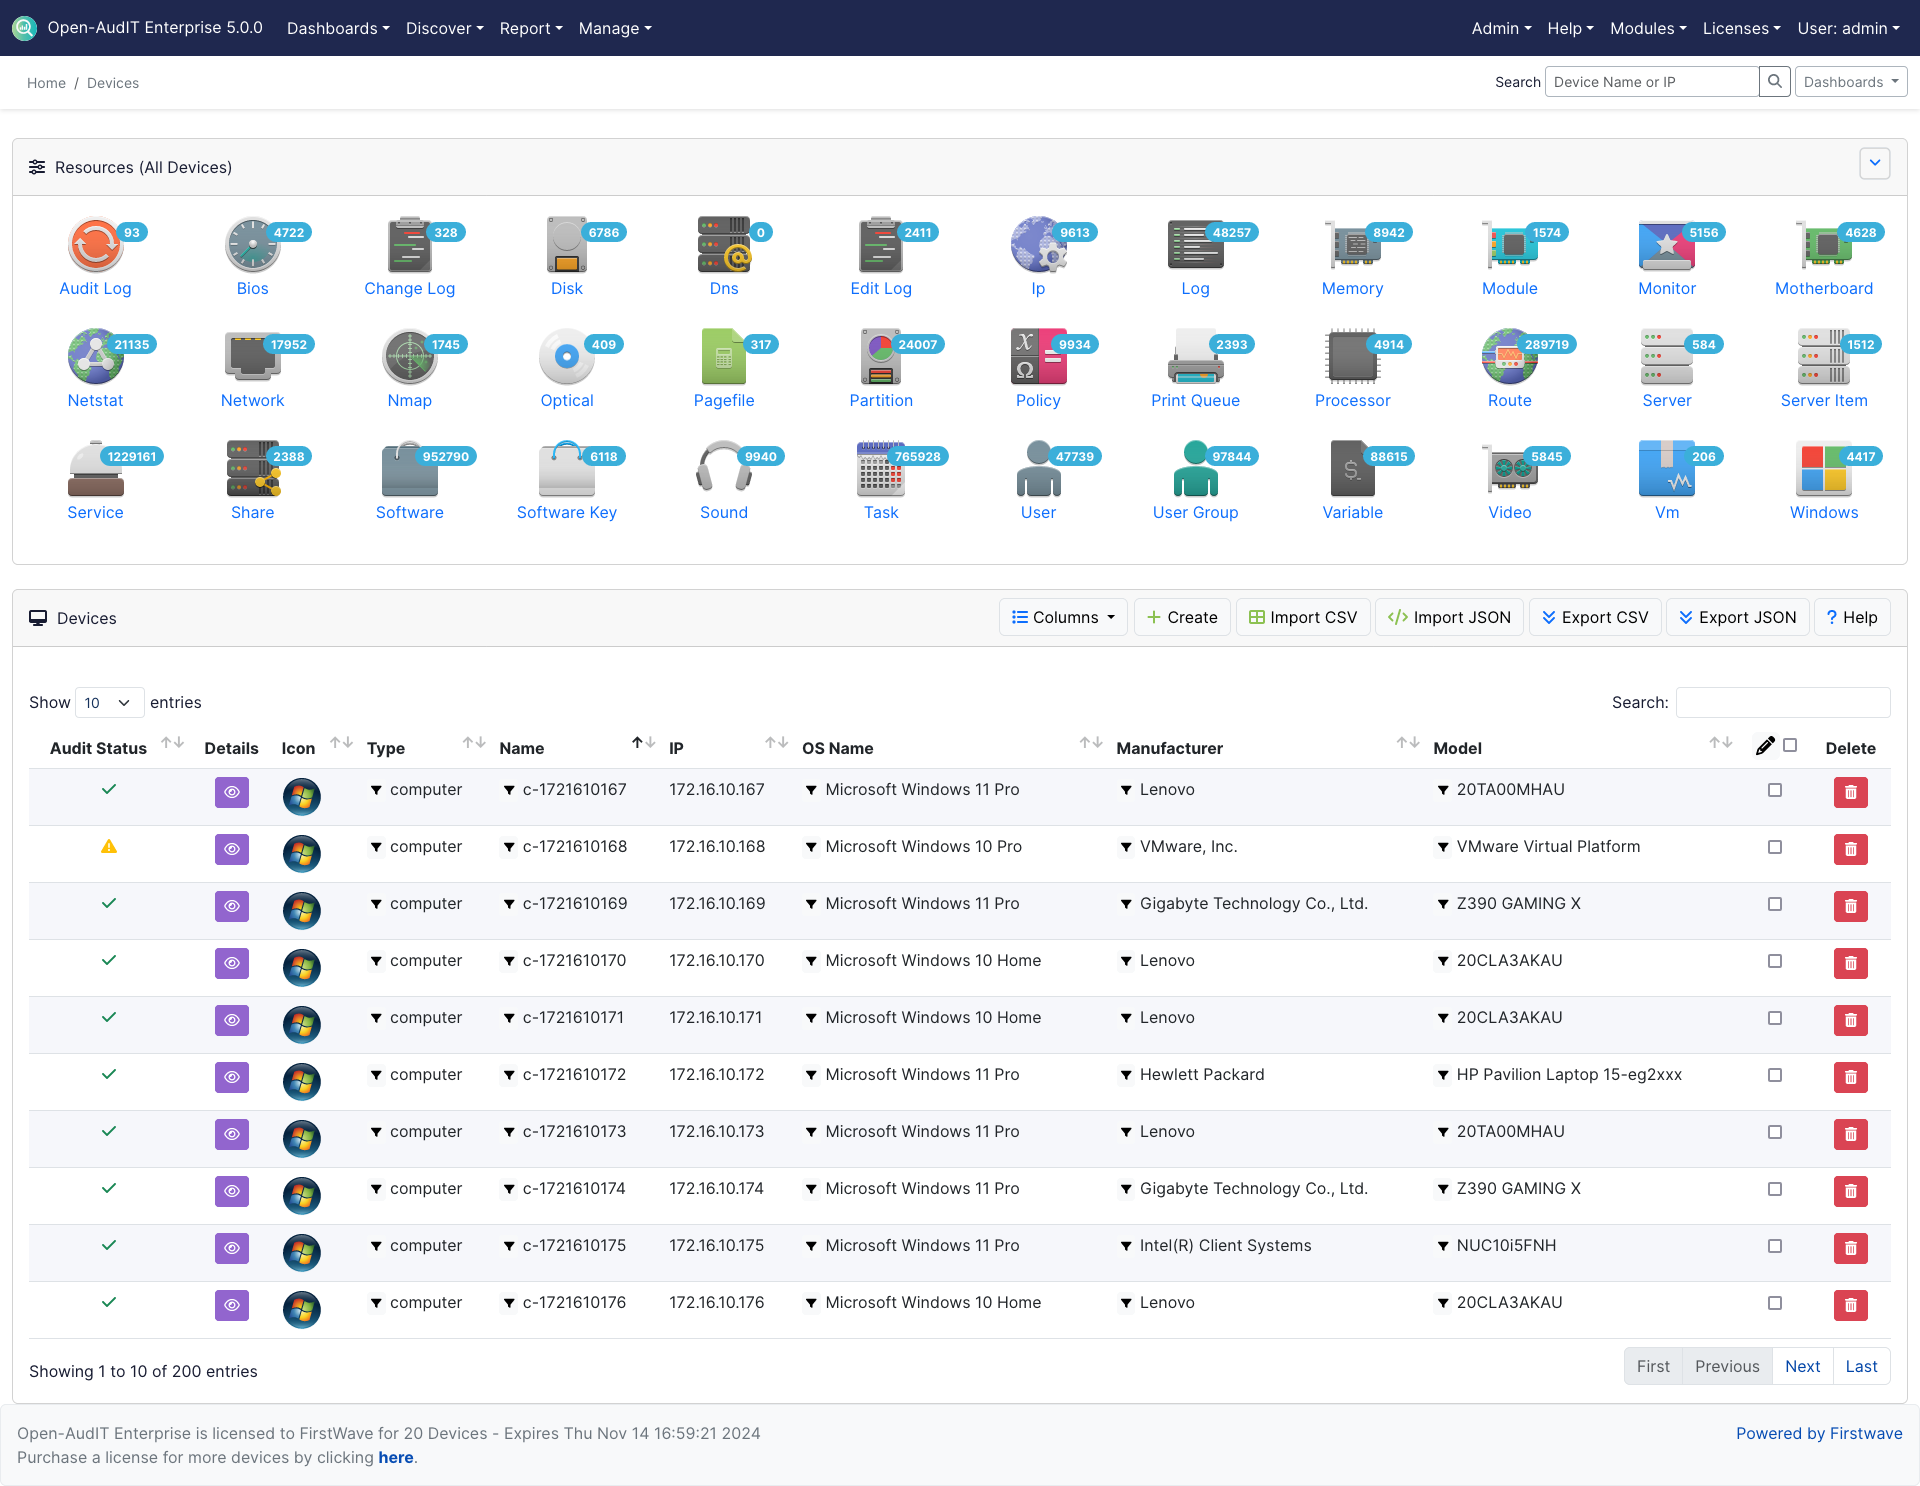Open the Change Log resource icon
The width and height of the screenshot is (1920, 1486).
[x=410, y=245]
